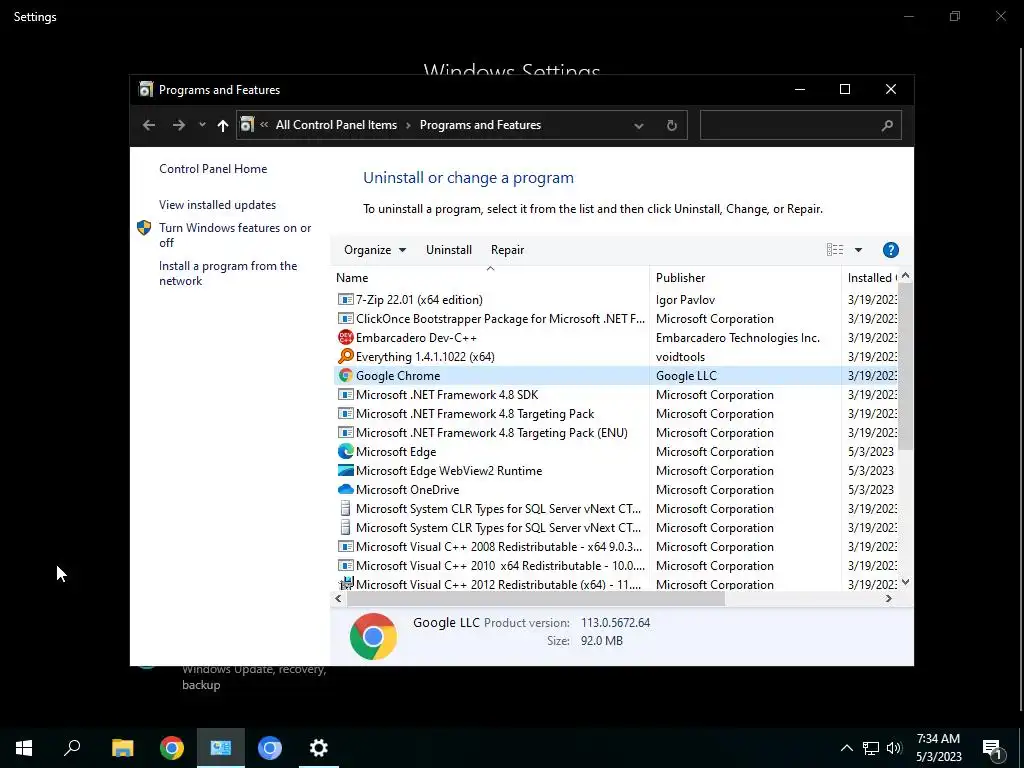The image size is (1024, 768).
Task: Click the Repair toolbar button
Action: (x=507, y=249)
